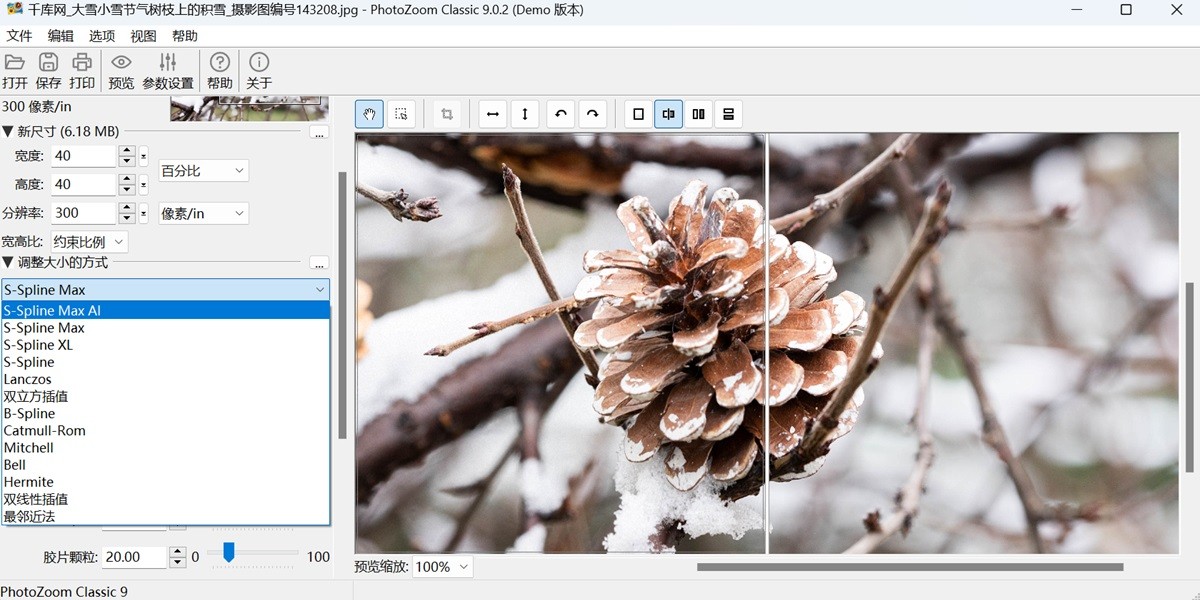Rotate the image counterclockwise
Screen dimensions: 1200x600
click(560, 113)
